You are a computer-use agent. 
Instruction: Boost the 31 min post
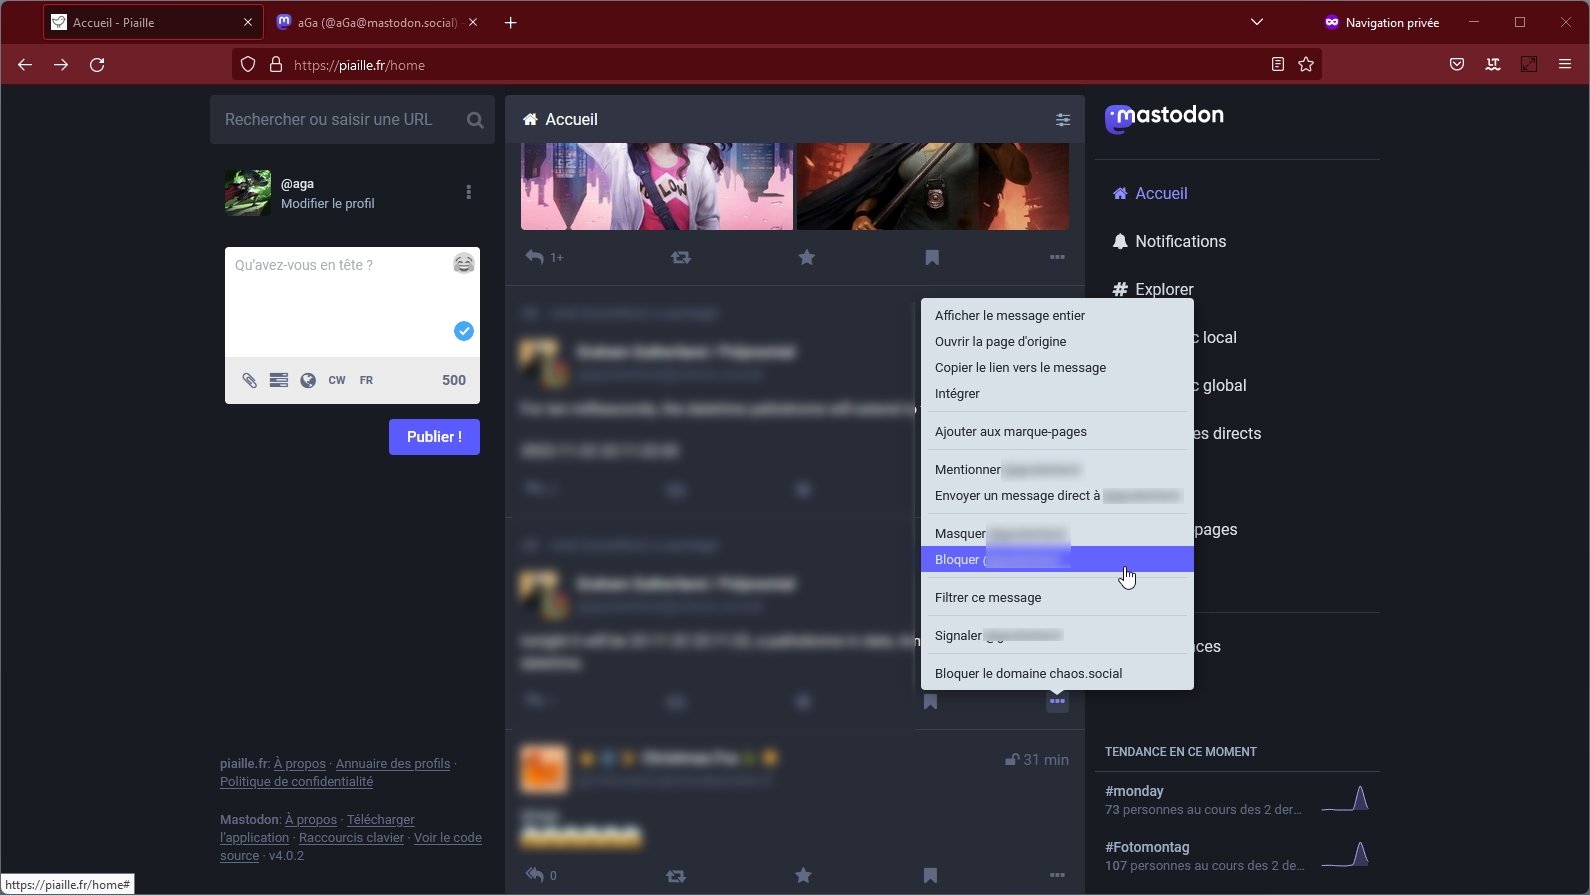pyautogui.click(x=676, y=875)
